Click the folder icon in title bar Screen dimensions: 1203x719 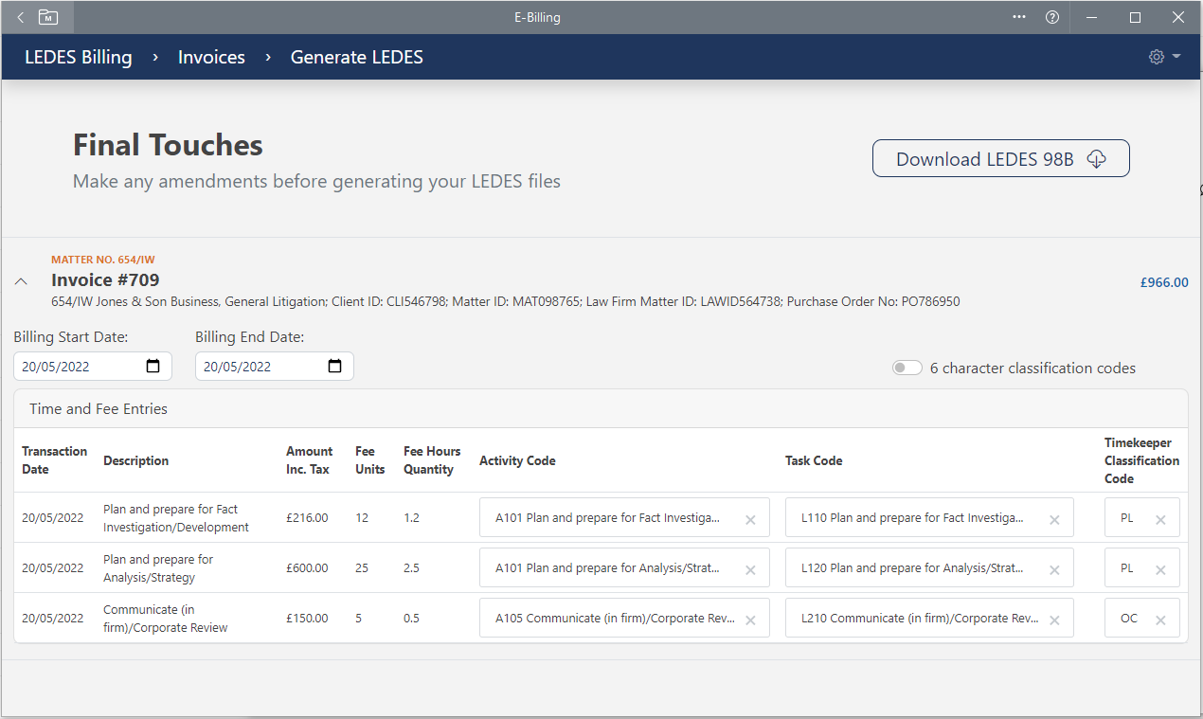tap(48, 17)
